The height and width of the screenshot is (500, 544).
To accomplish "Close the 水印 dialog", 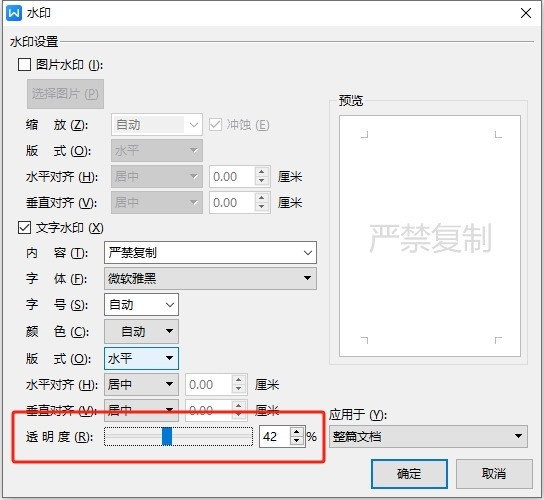I will click(x=526, y=13).
